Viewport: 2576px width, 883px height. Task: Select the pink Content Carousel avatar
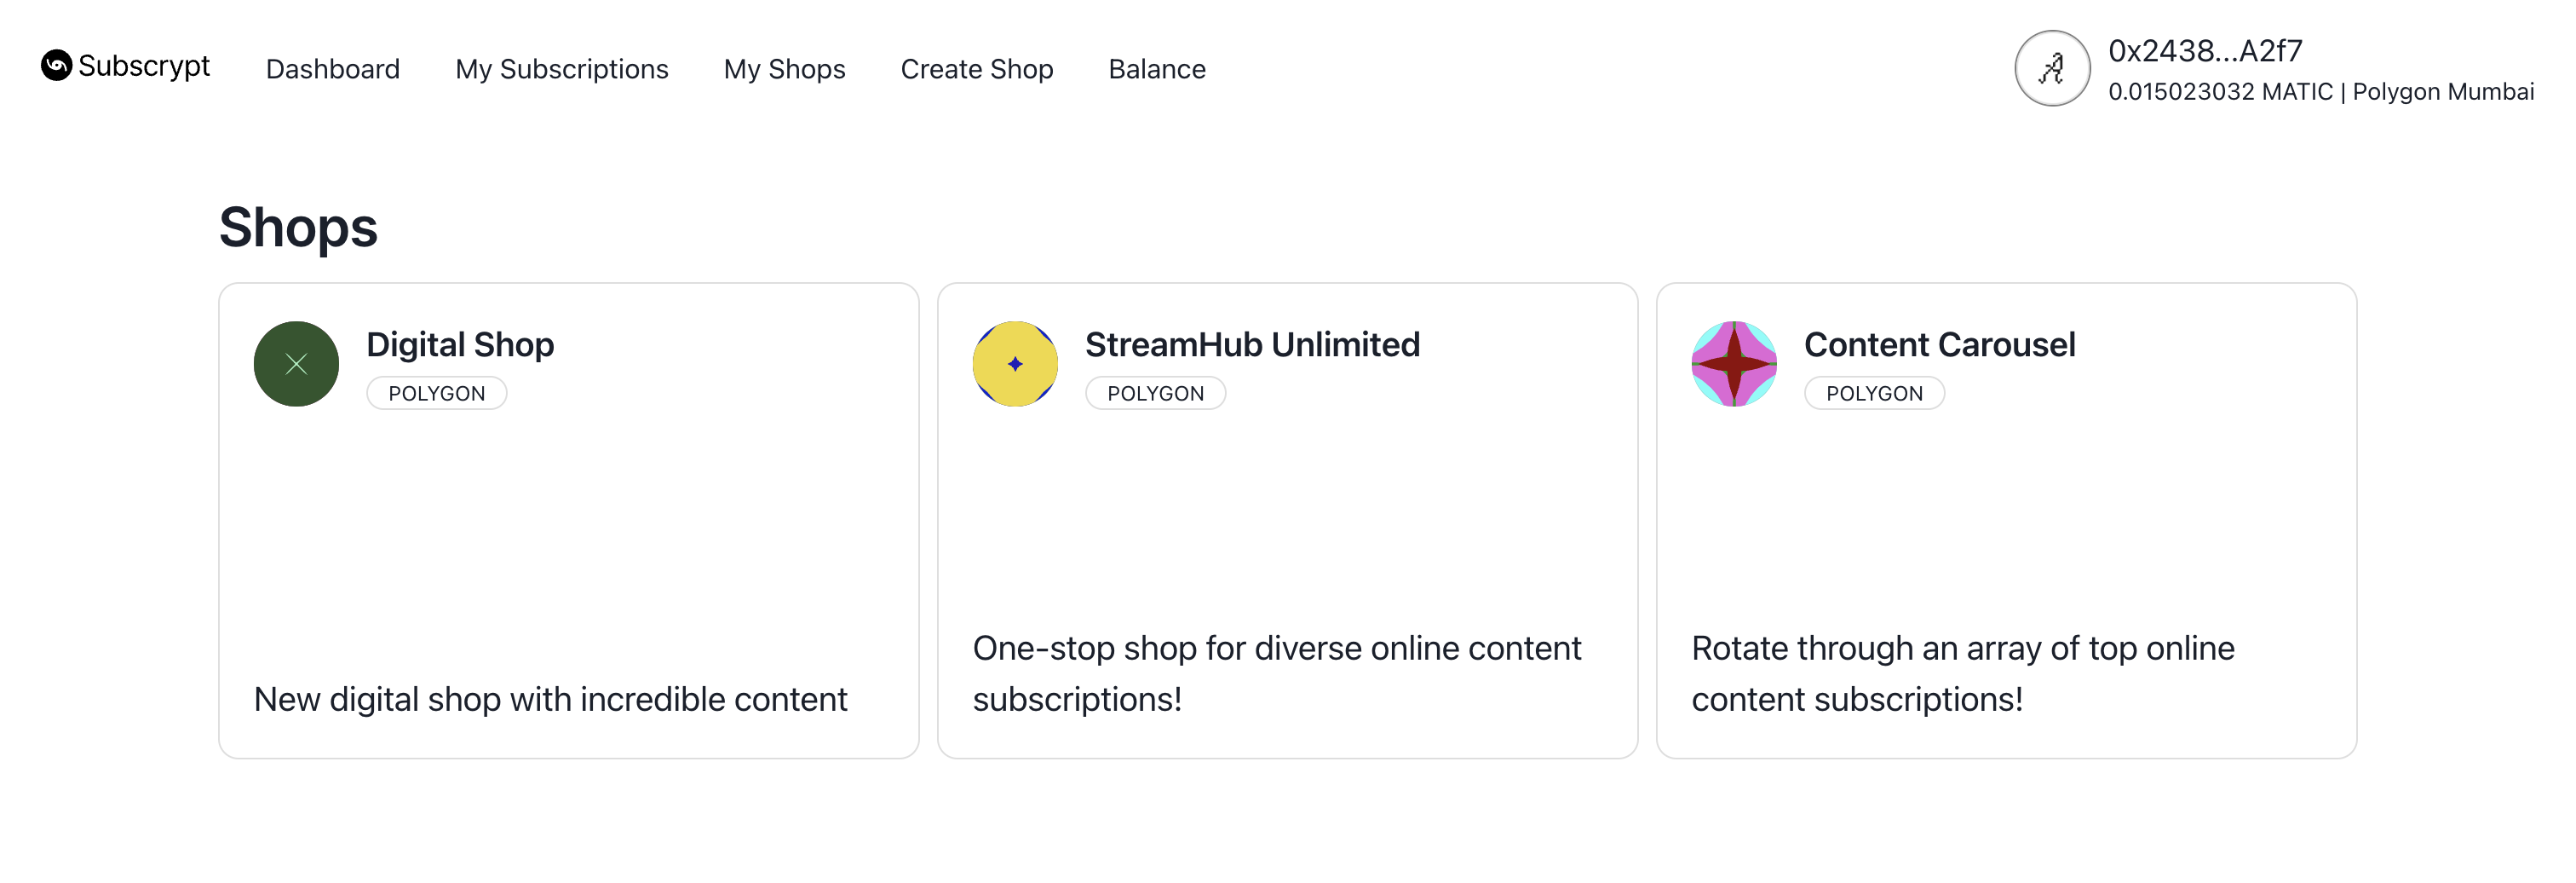(x=1734, y=364)
